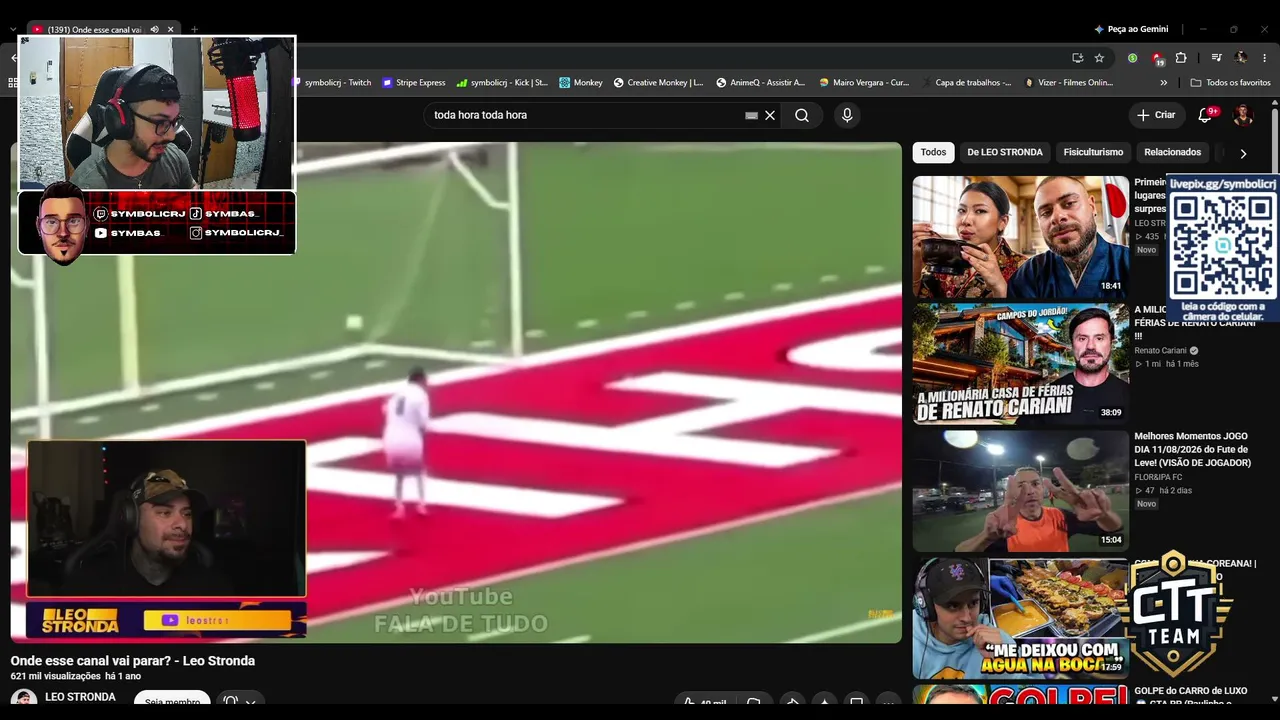Clear the search text with the X

tap(770, 115)
